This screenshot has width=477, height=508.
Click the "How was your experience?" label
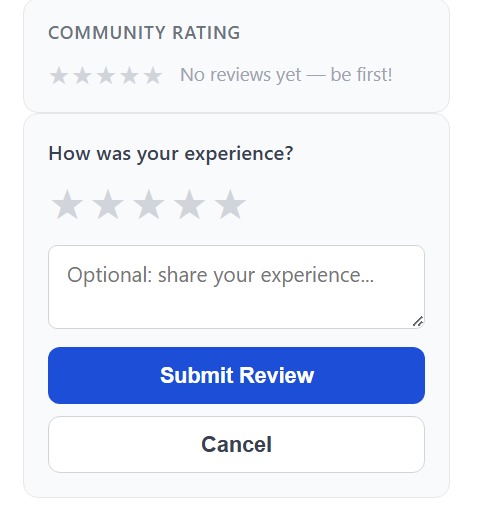[x=171, y=154]
